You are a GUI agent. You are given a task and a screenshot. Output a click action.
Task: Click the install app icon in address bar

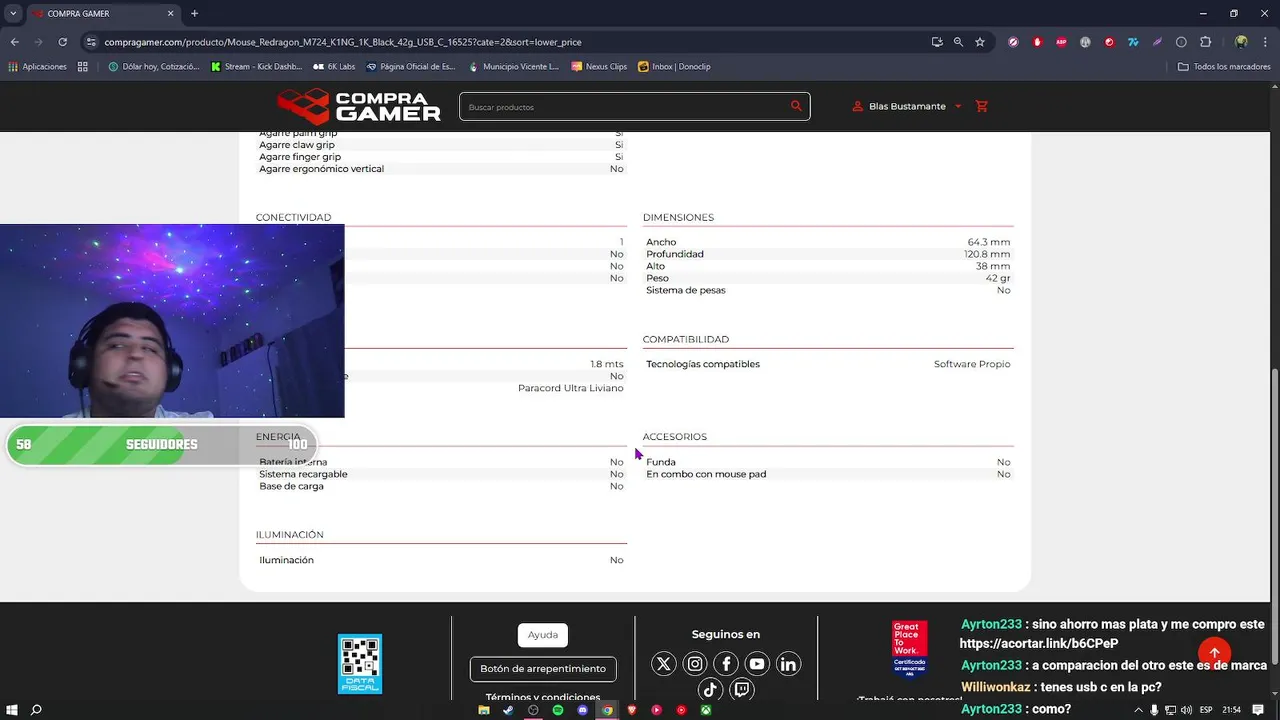[937, 42]
